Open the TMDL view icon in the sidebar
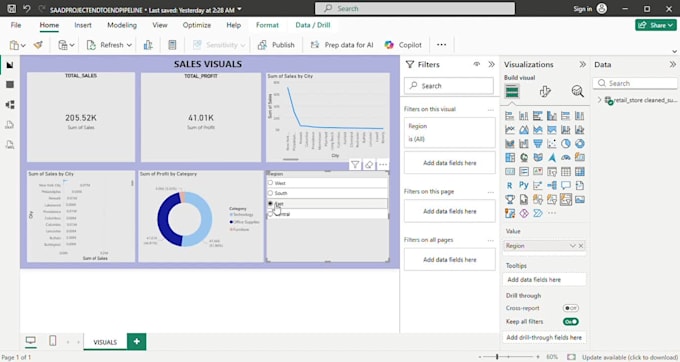 pos(10,144)
